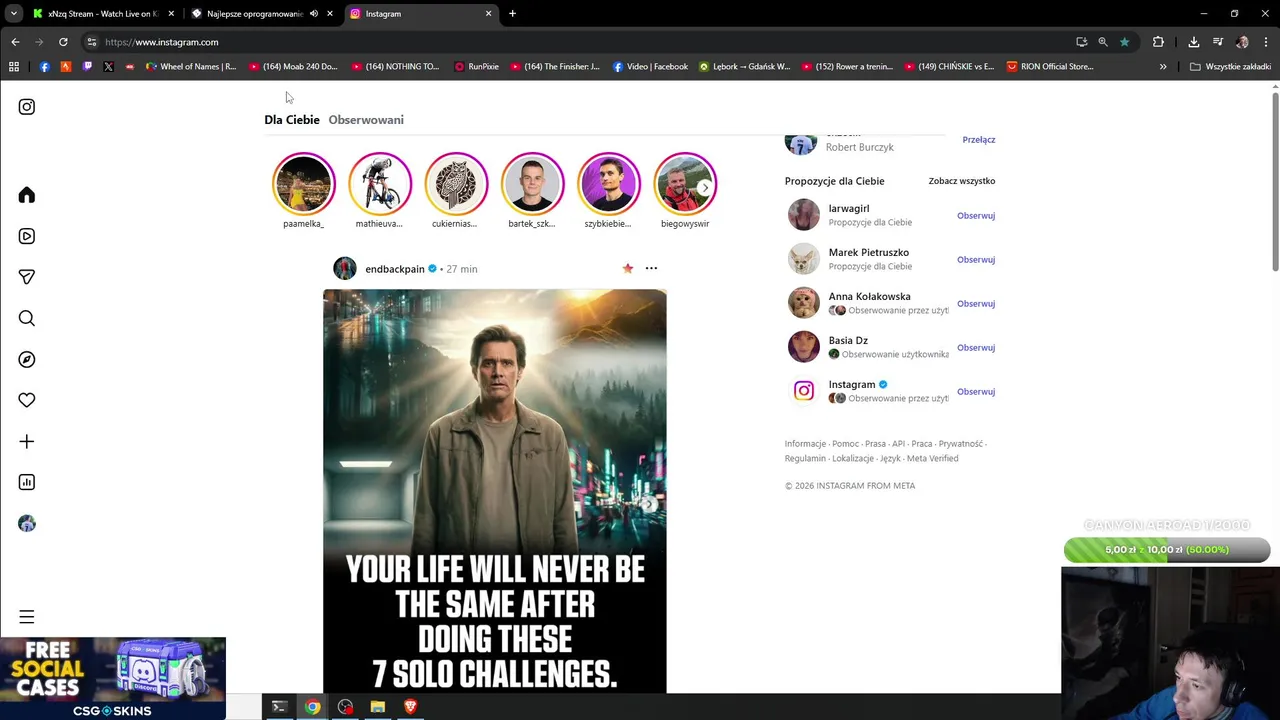Show next stories with arrow button
Image resolution: width=1280 pixels, height=720 pixels.
click(x=705, y=187)
